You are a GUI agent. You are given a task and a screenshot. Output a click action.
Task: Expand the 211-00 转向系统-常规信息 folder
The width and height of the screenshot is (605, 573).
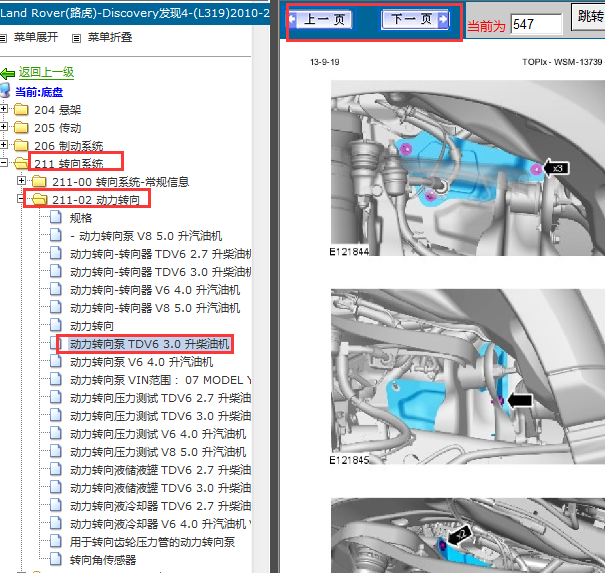22,181
